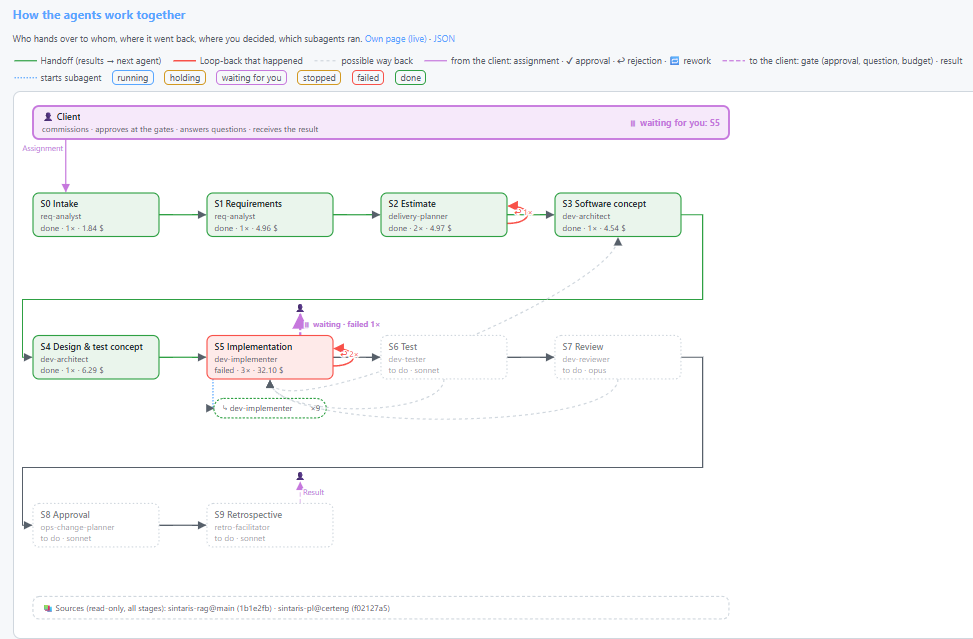The width and height of the screenshot is (973, 639).
Task: Click the failed status legend badge
Action: click(368, 78)
